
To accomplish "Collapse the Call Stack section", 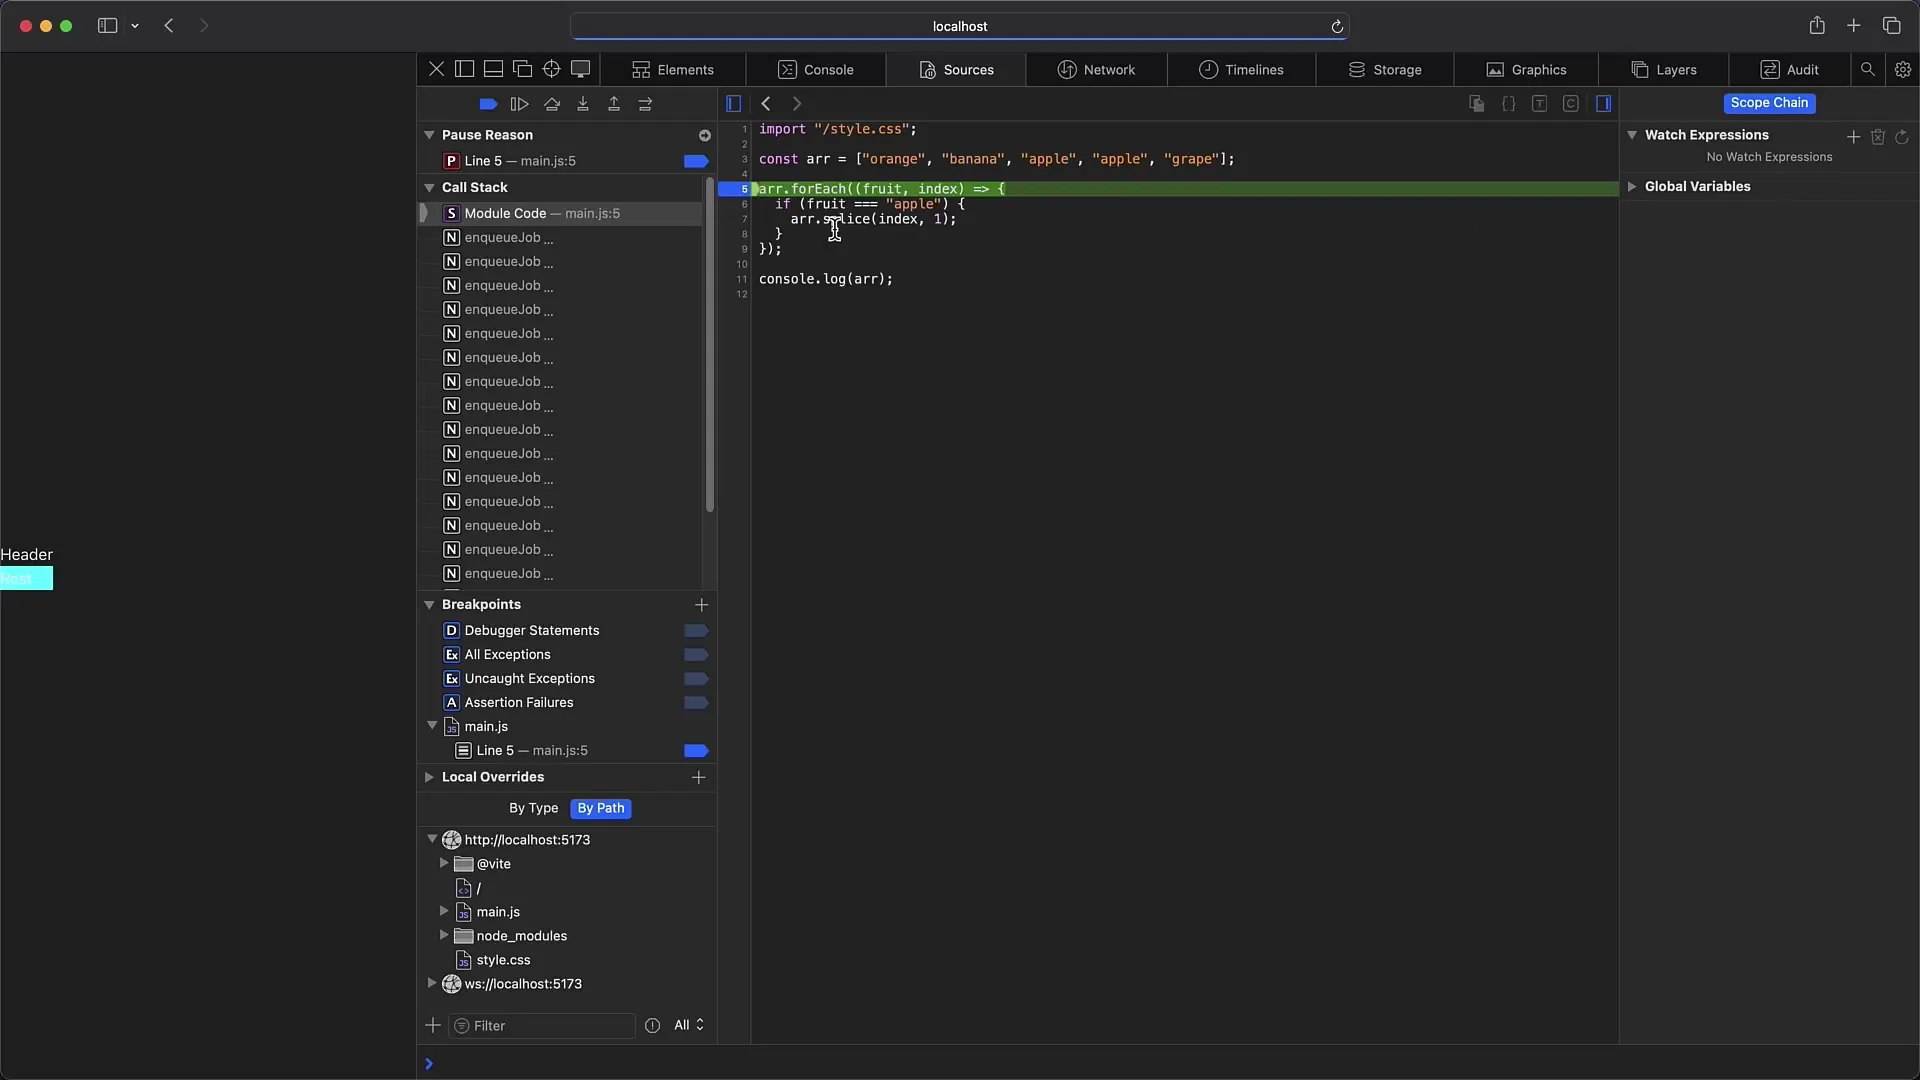I will point(429,188).
